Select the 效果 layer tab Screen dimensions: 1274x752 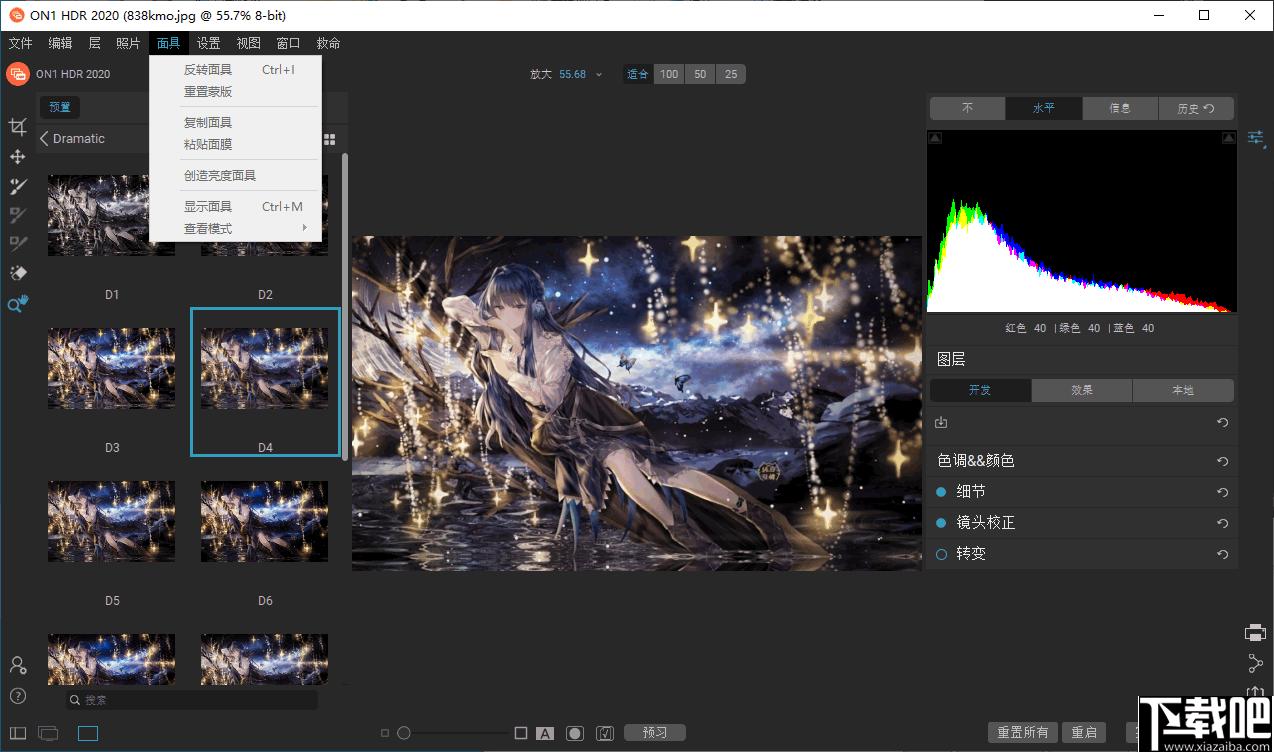click(x=1082, y=390)
